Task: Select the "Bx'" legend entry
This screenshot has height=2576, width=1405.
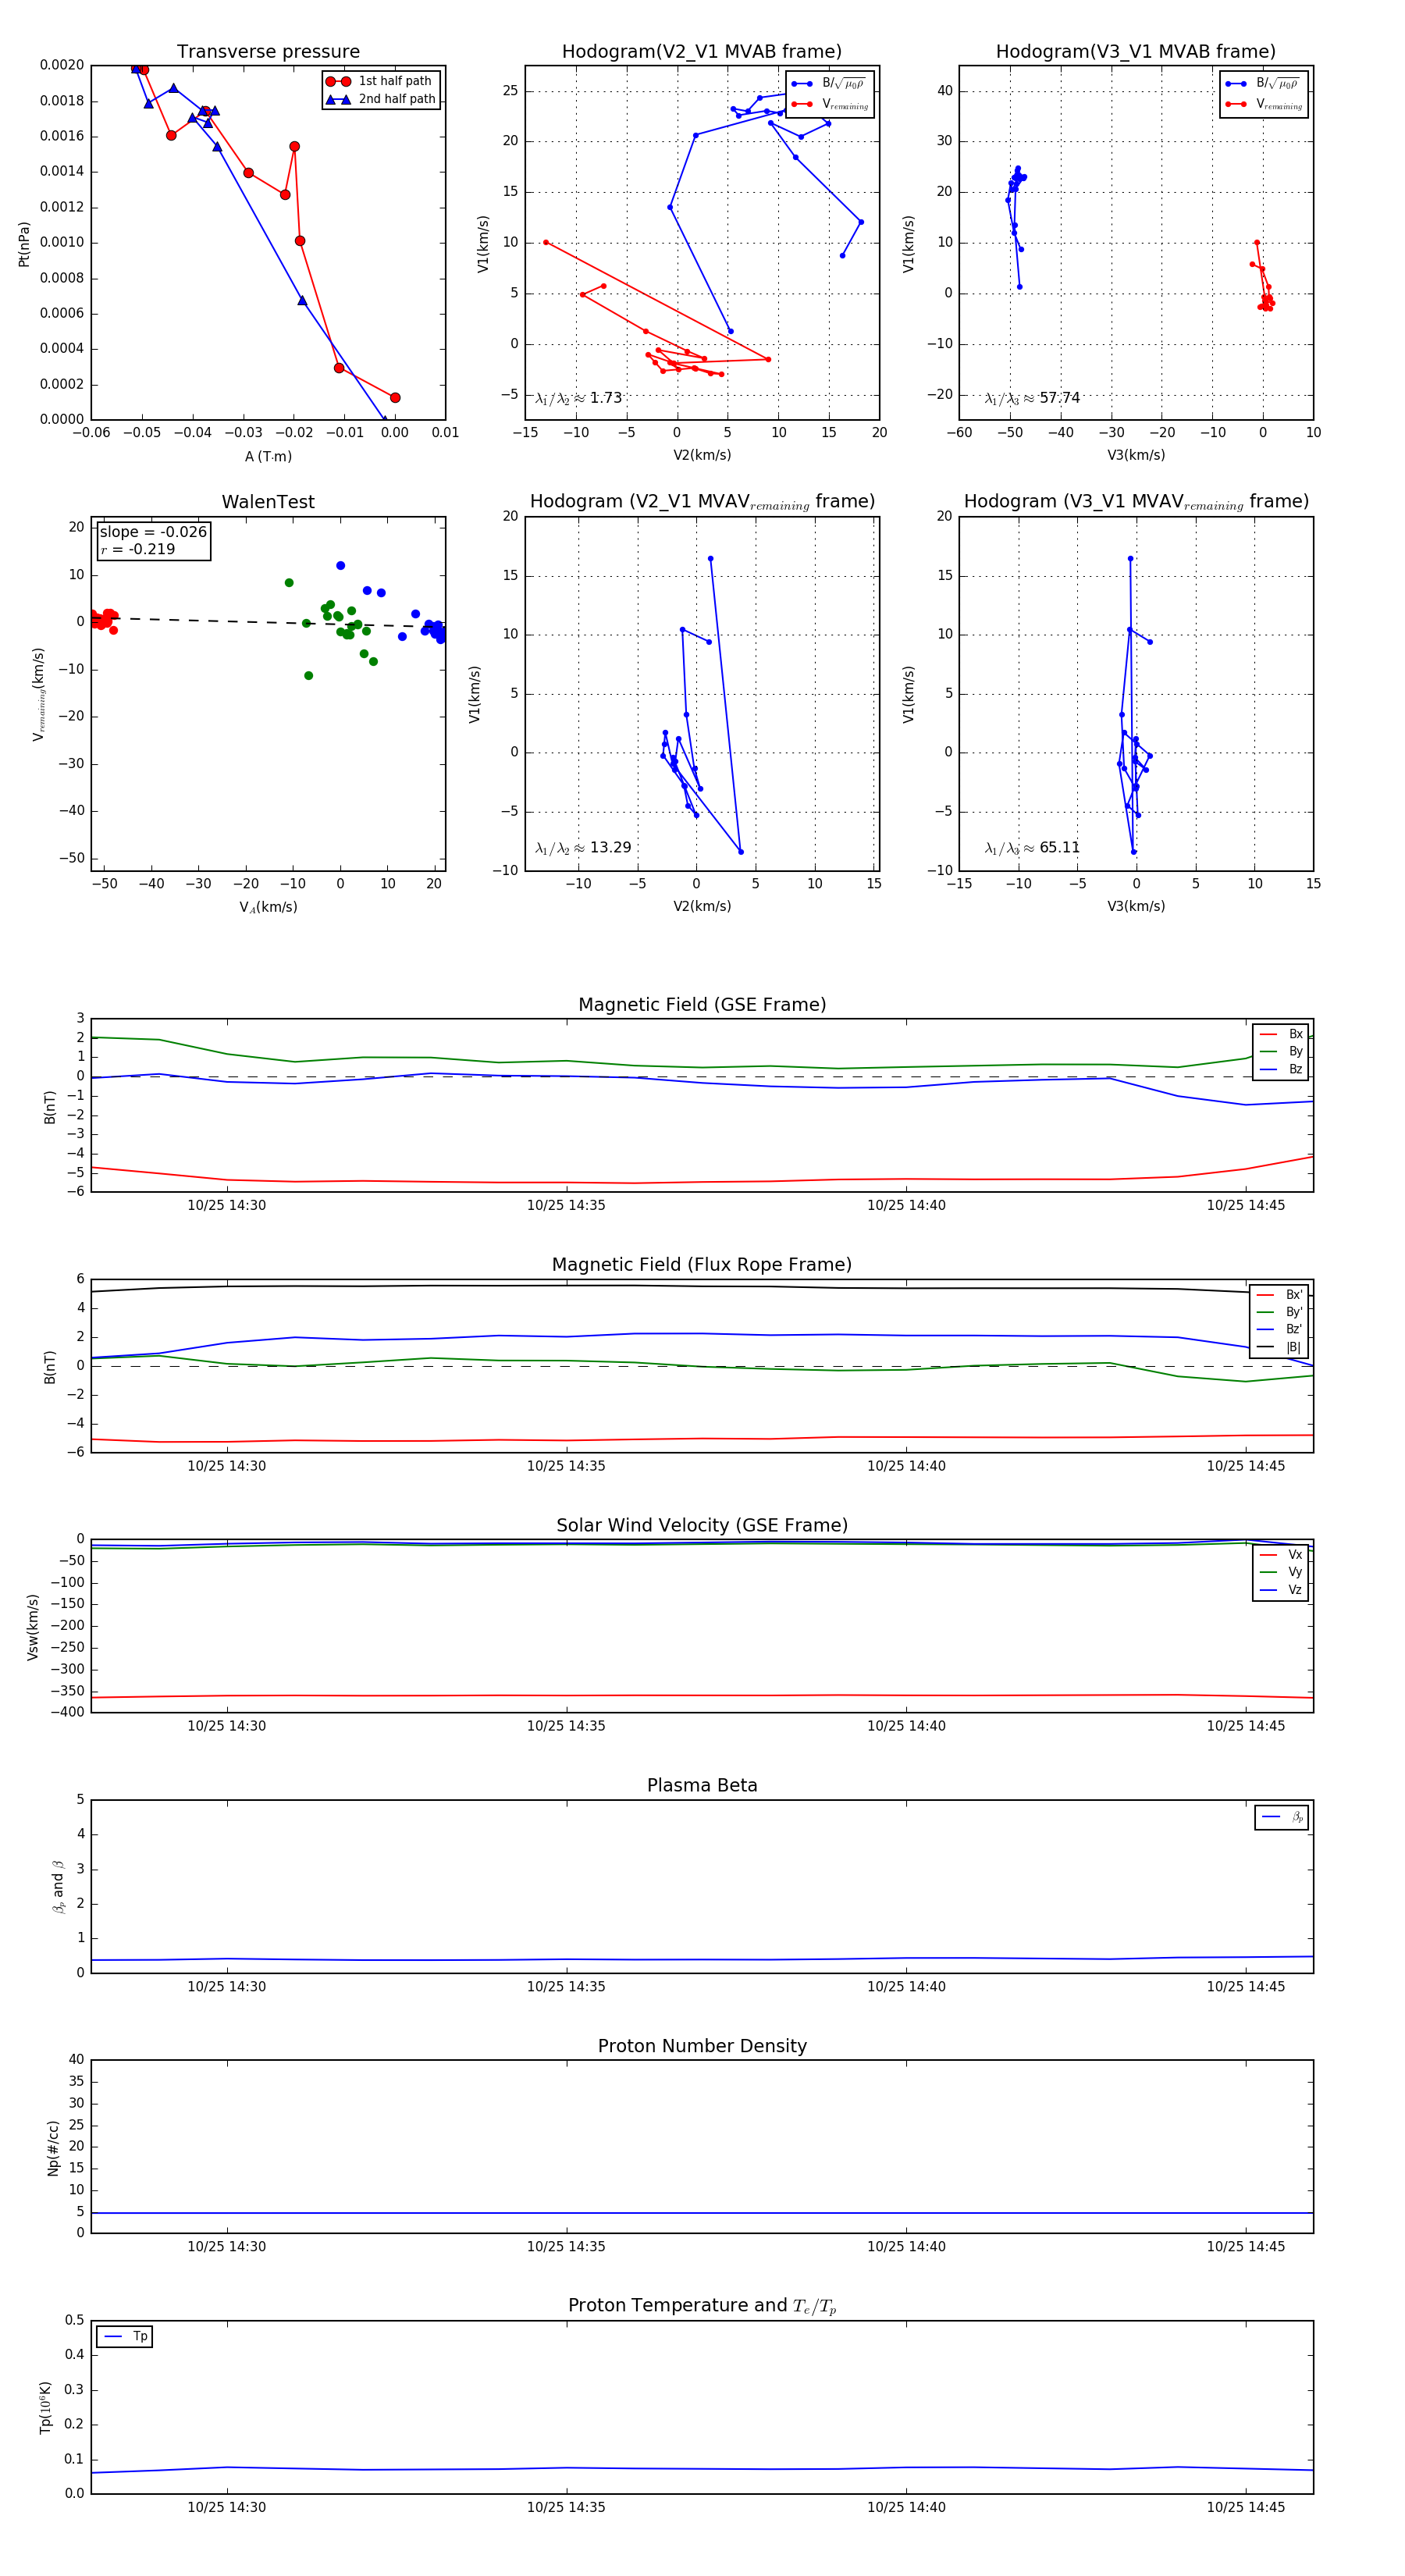Action: point(1279,1294)
